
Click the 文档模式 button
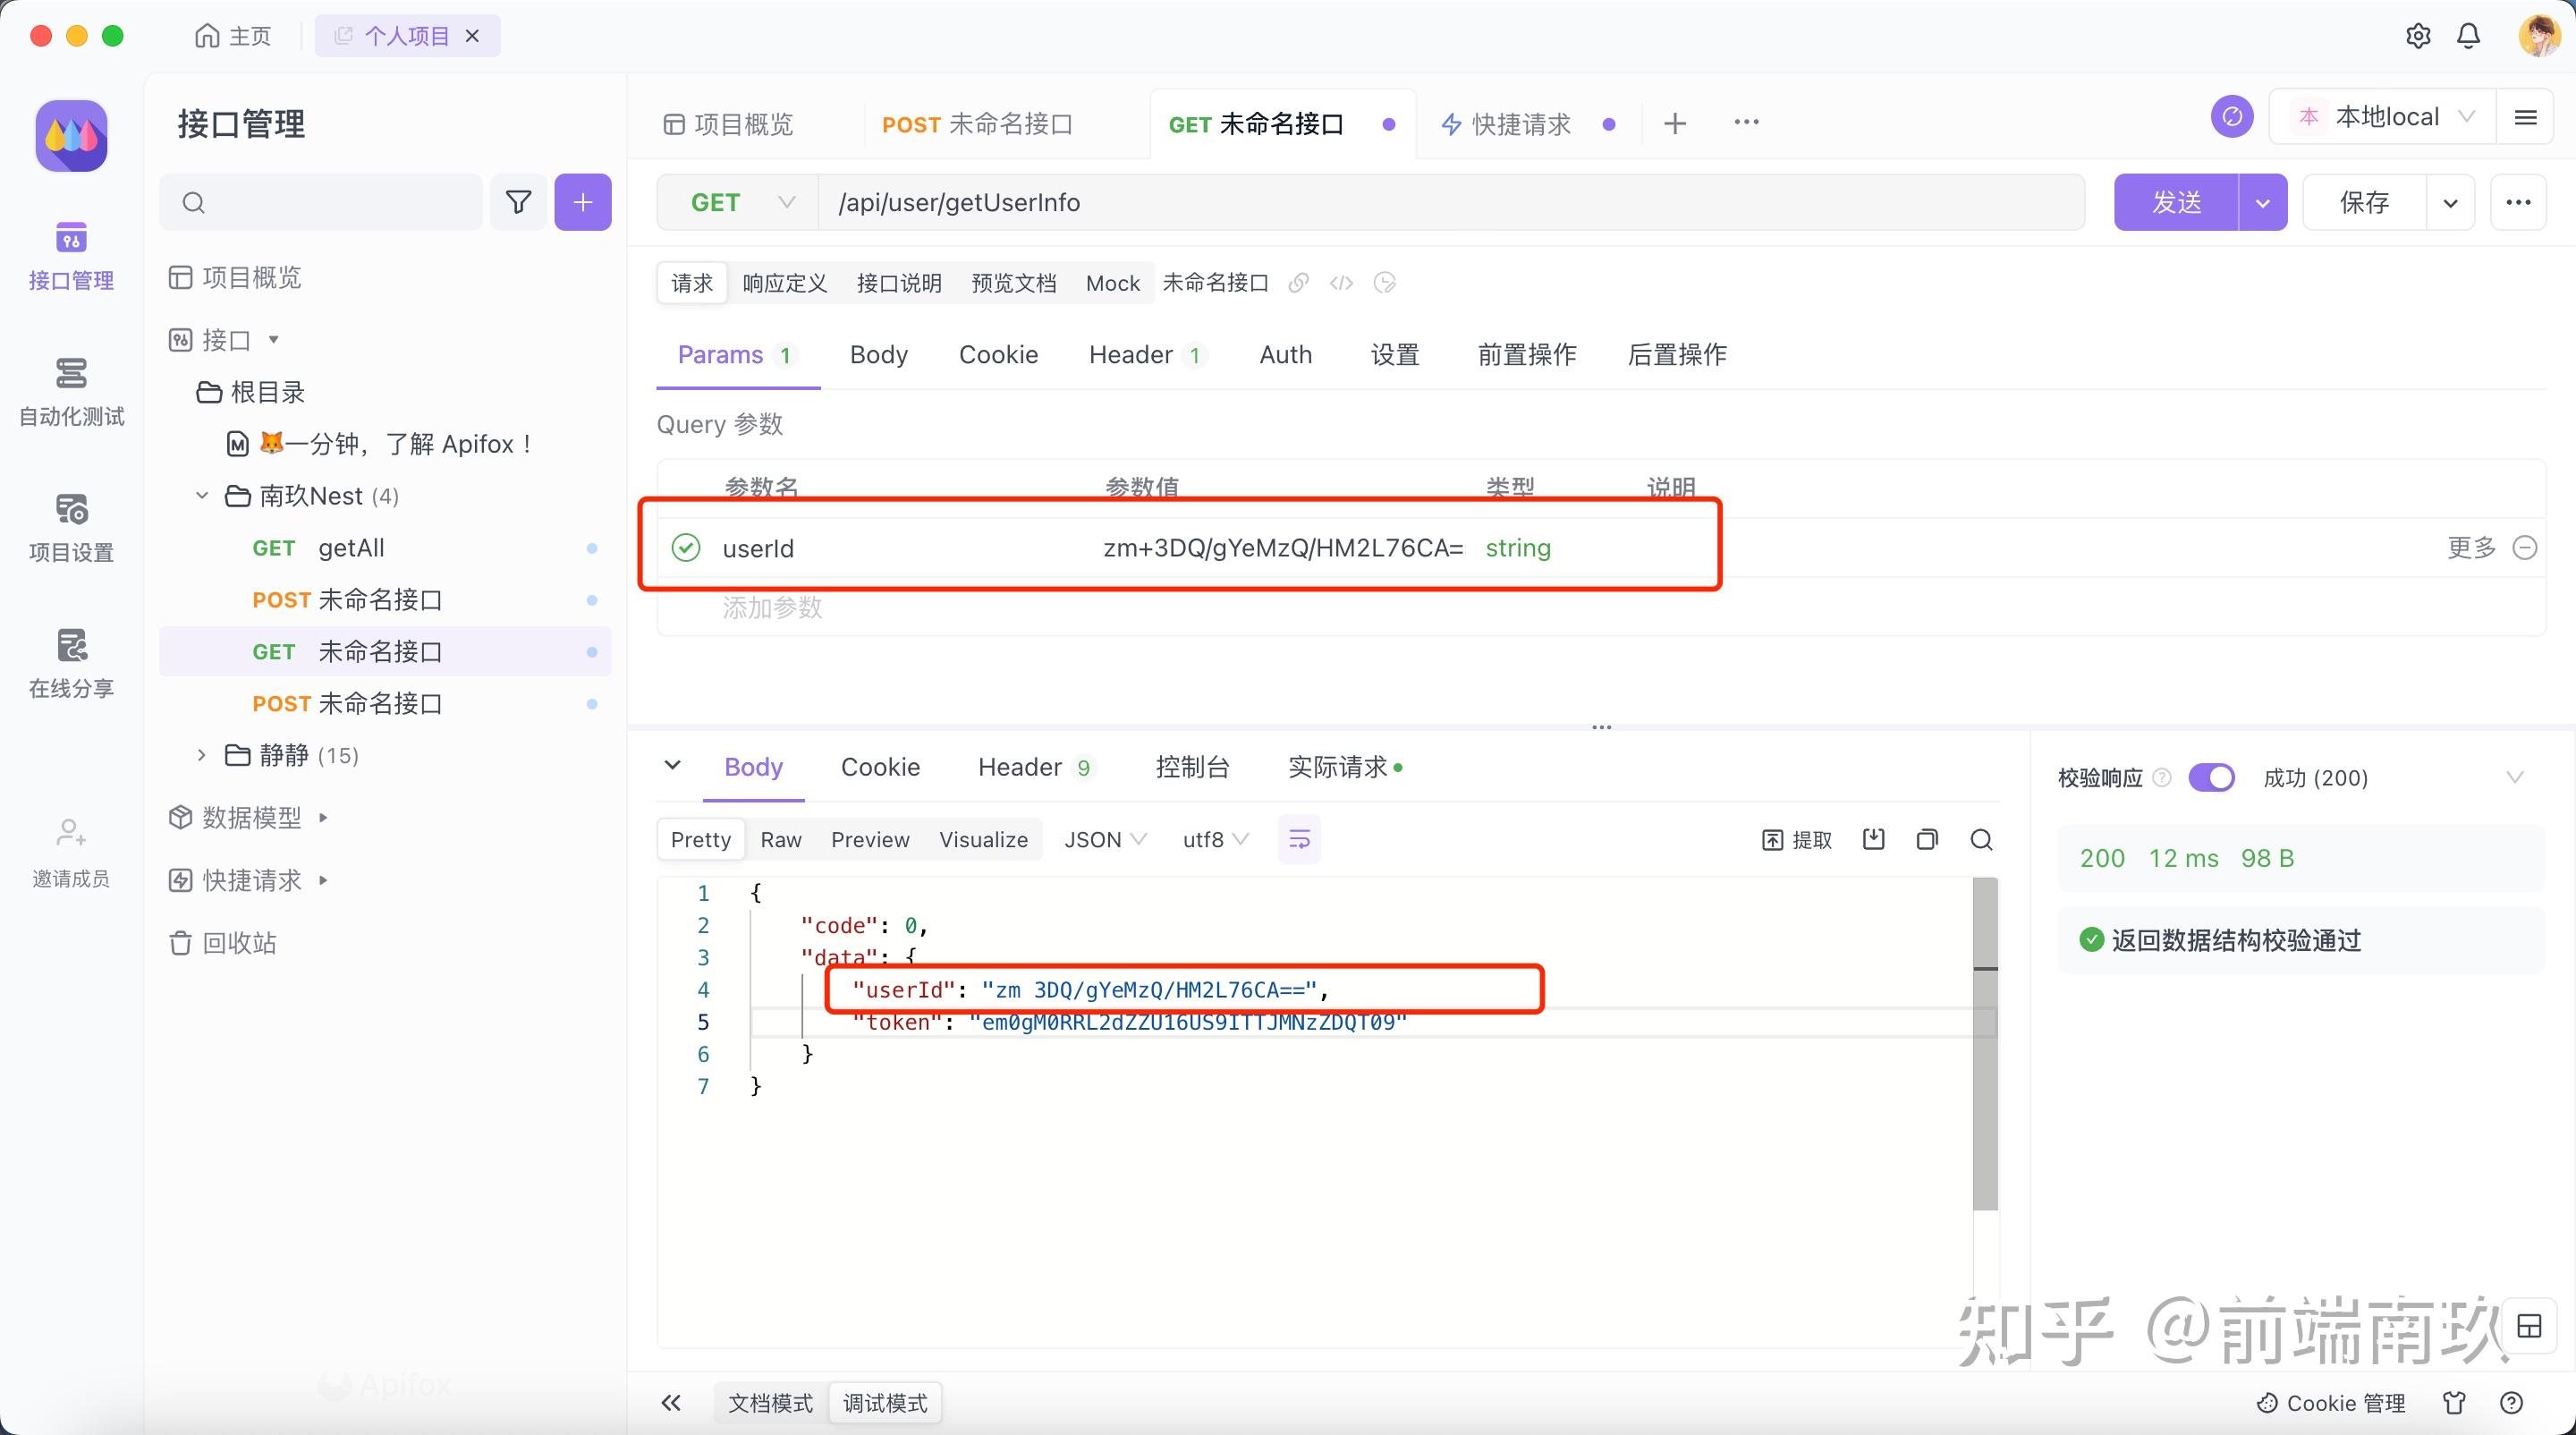(770, 1403)
